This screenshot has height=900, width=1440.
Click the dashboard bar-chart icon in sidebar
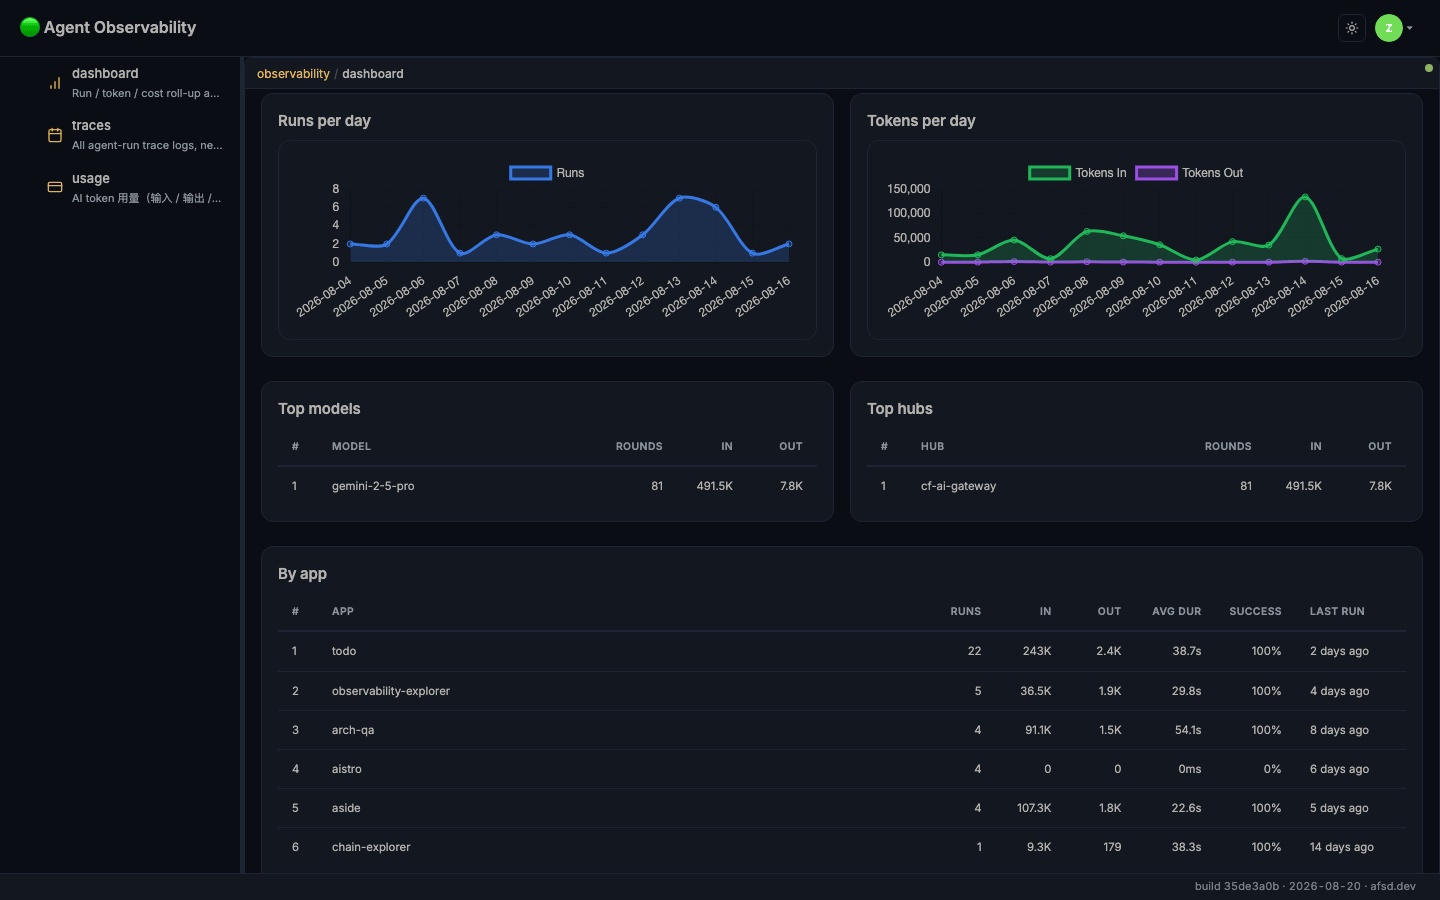pyautogui.click(x=55, y=83)
